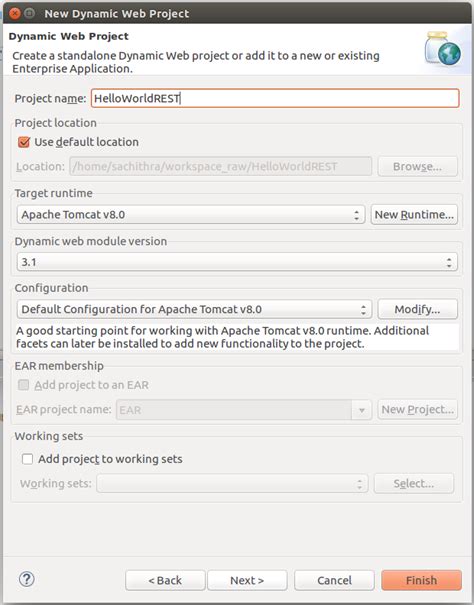Toggle Add project to an EAR checkbox
Viewport: 474px width, 605px height.
pyautogui.click(x=24, y=385)
